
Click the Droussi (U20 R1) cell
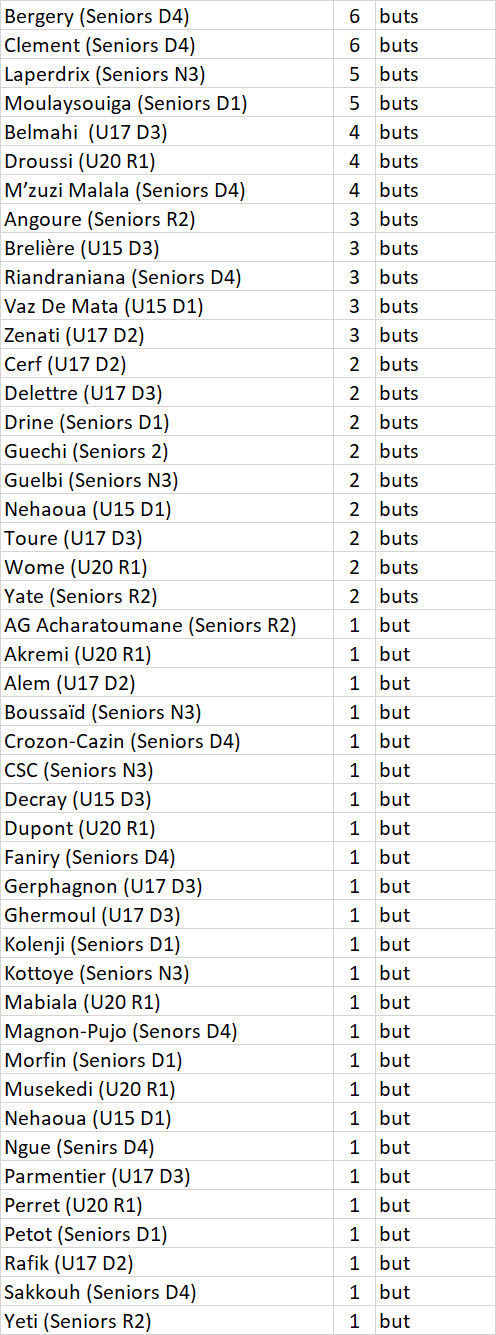pyautogui.click(x=167, y=161)
